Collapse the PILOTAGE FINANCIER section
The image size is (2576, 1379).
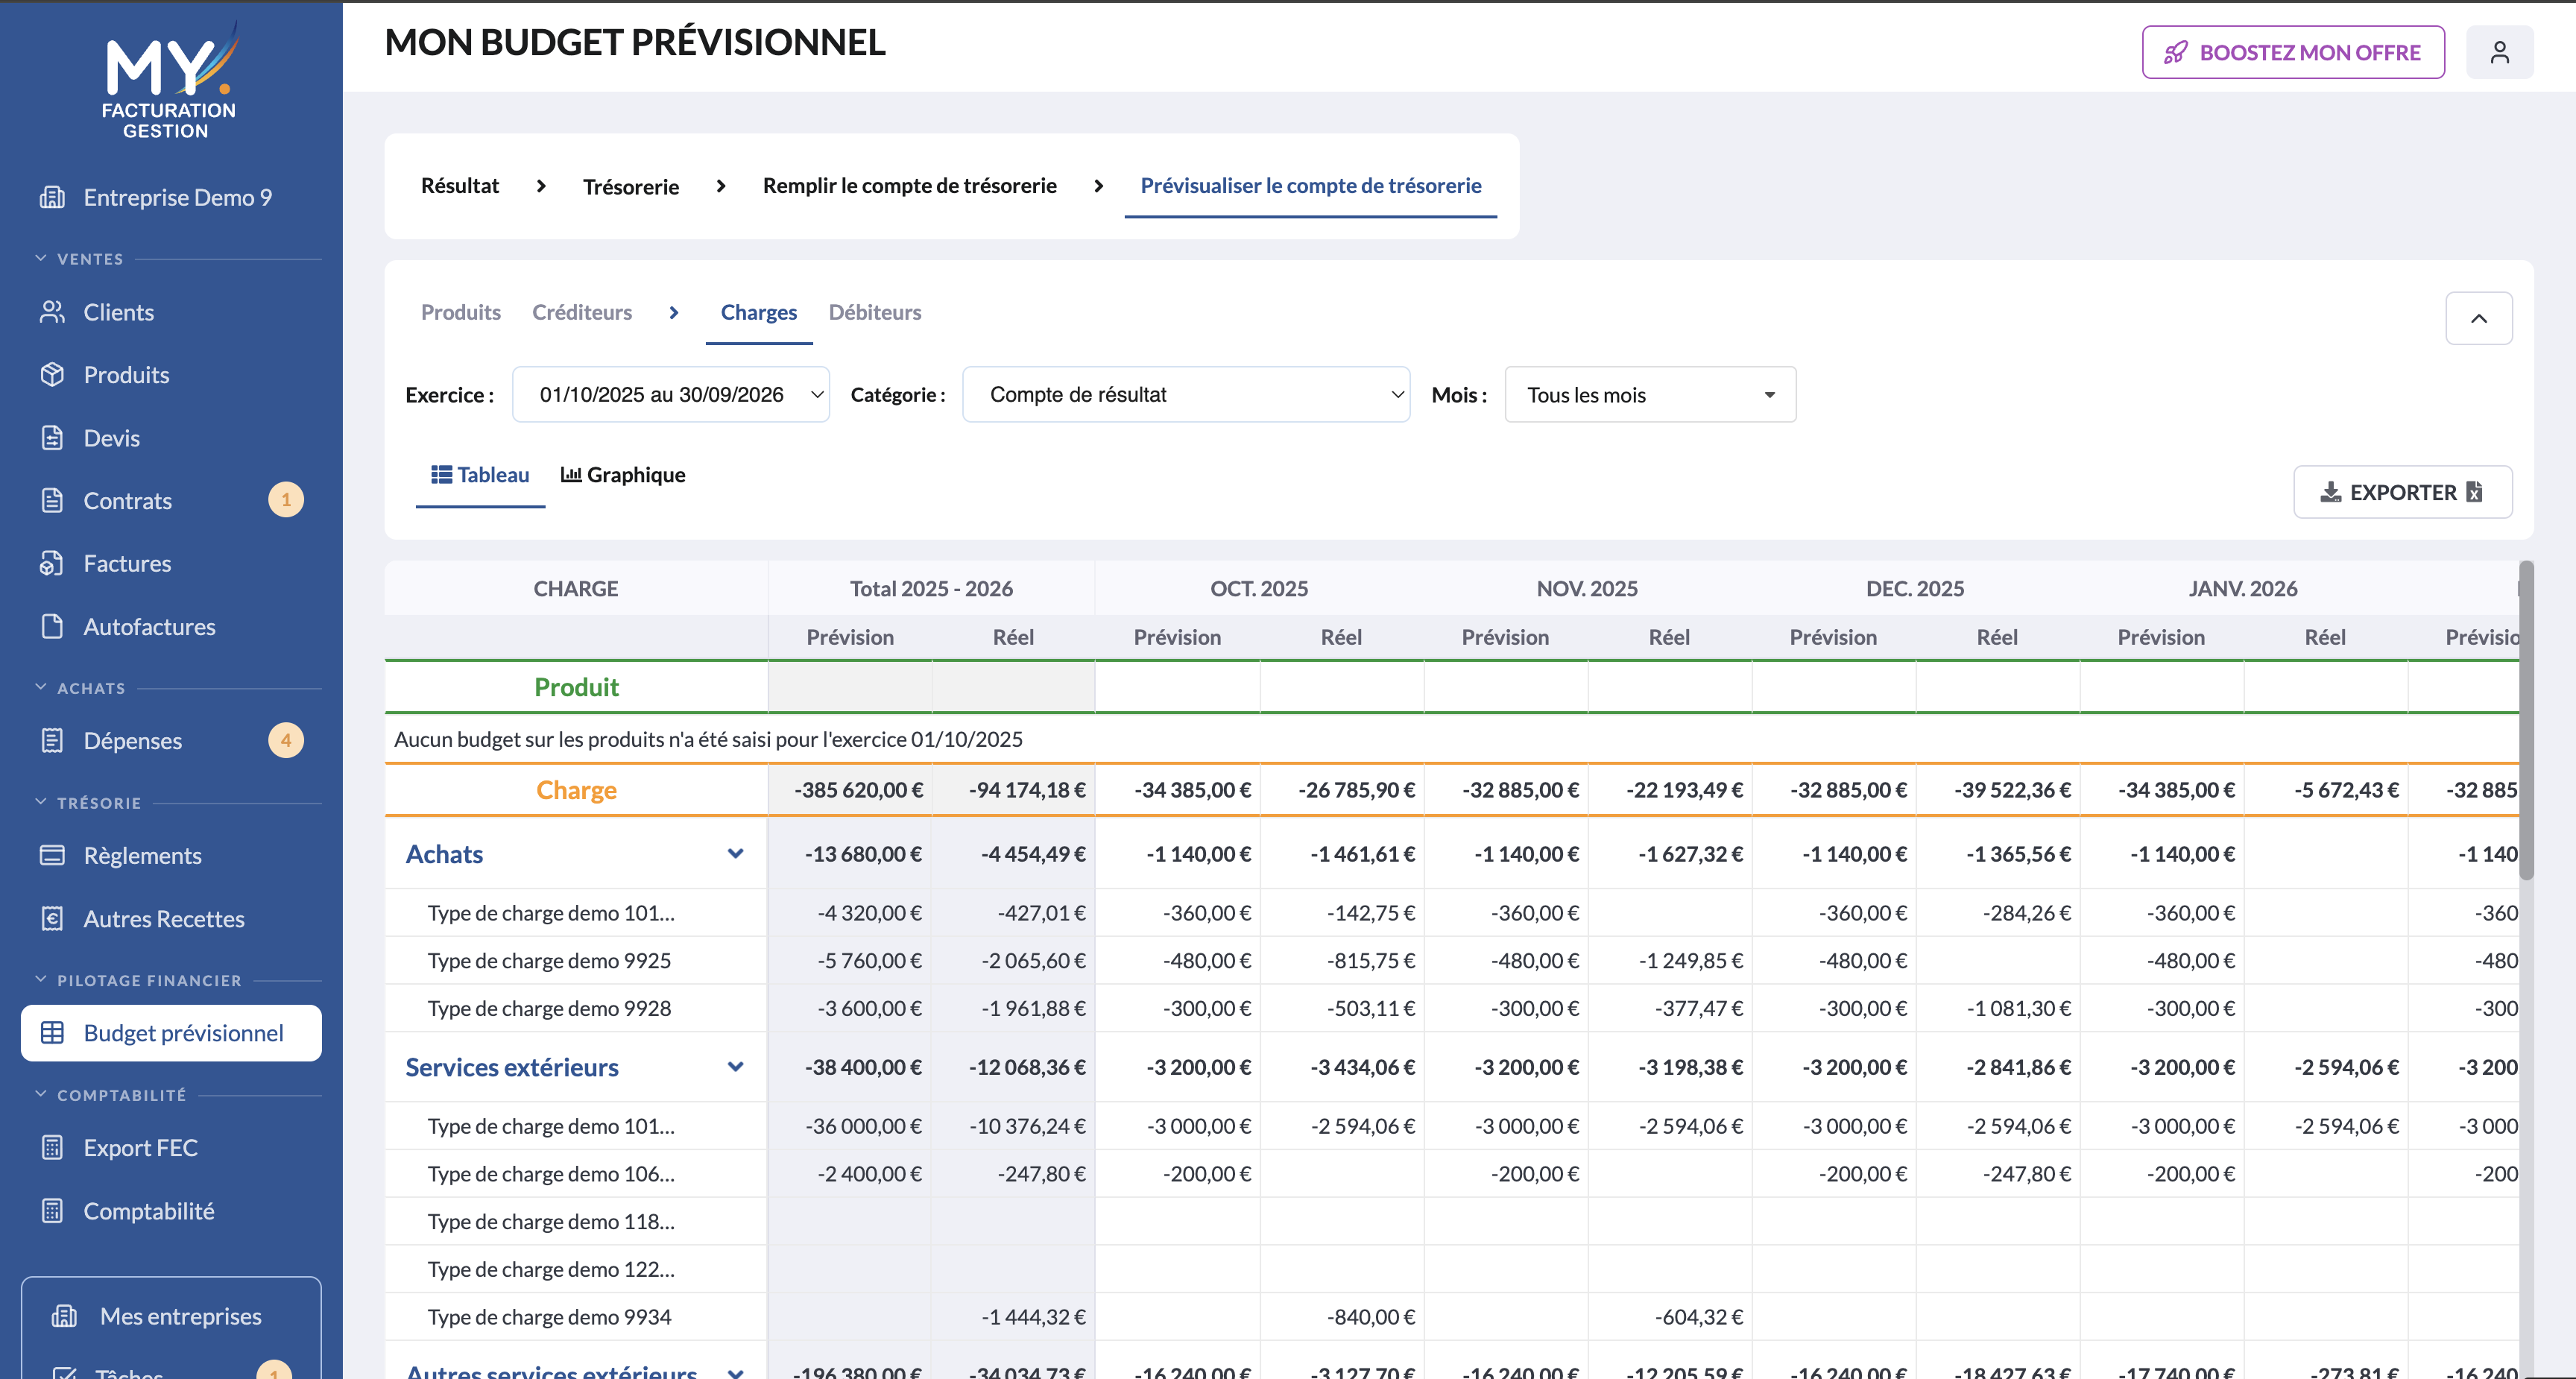click(x=41, y=980)
